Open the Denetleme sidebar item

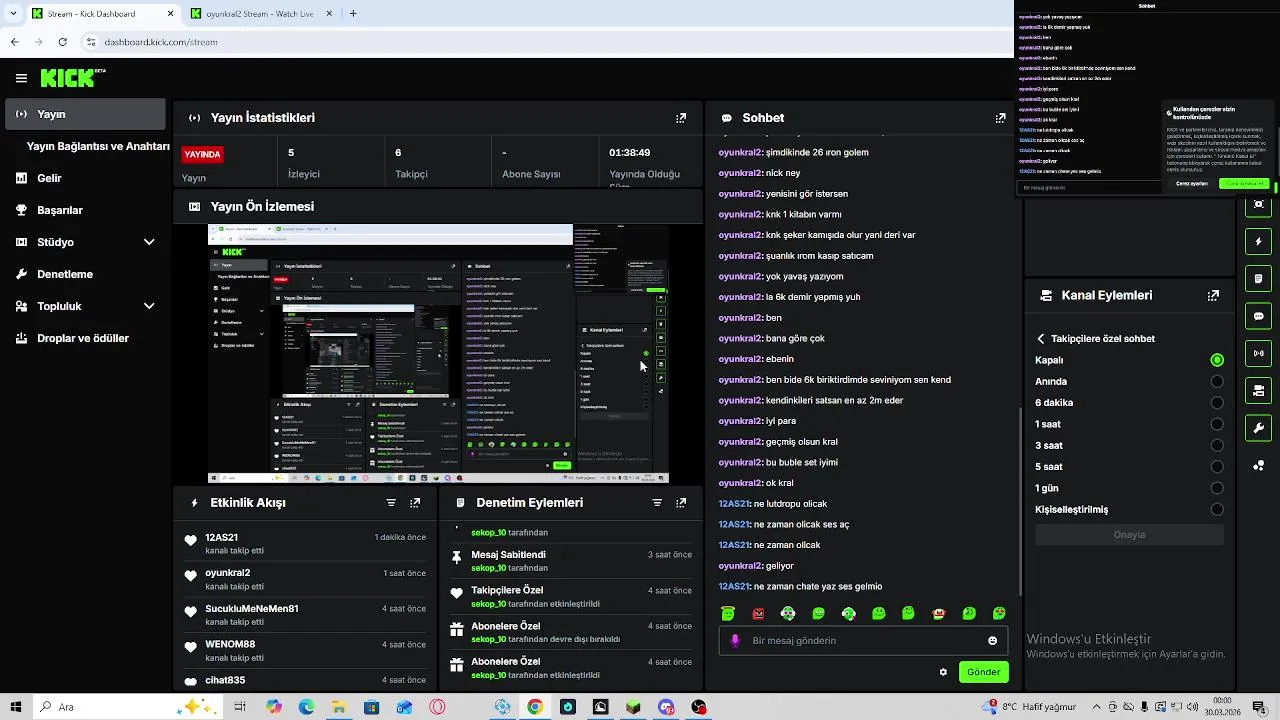(x=85, y=274)
